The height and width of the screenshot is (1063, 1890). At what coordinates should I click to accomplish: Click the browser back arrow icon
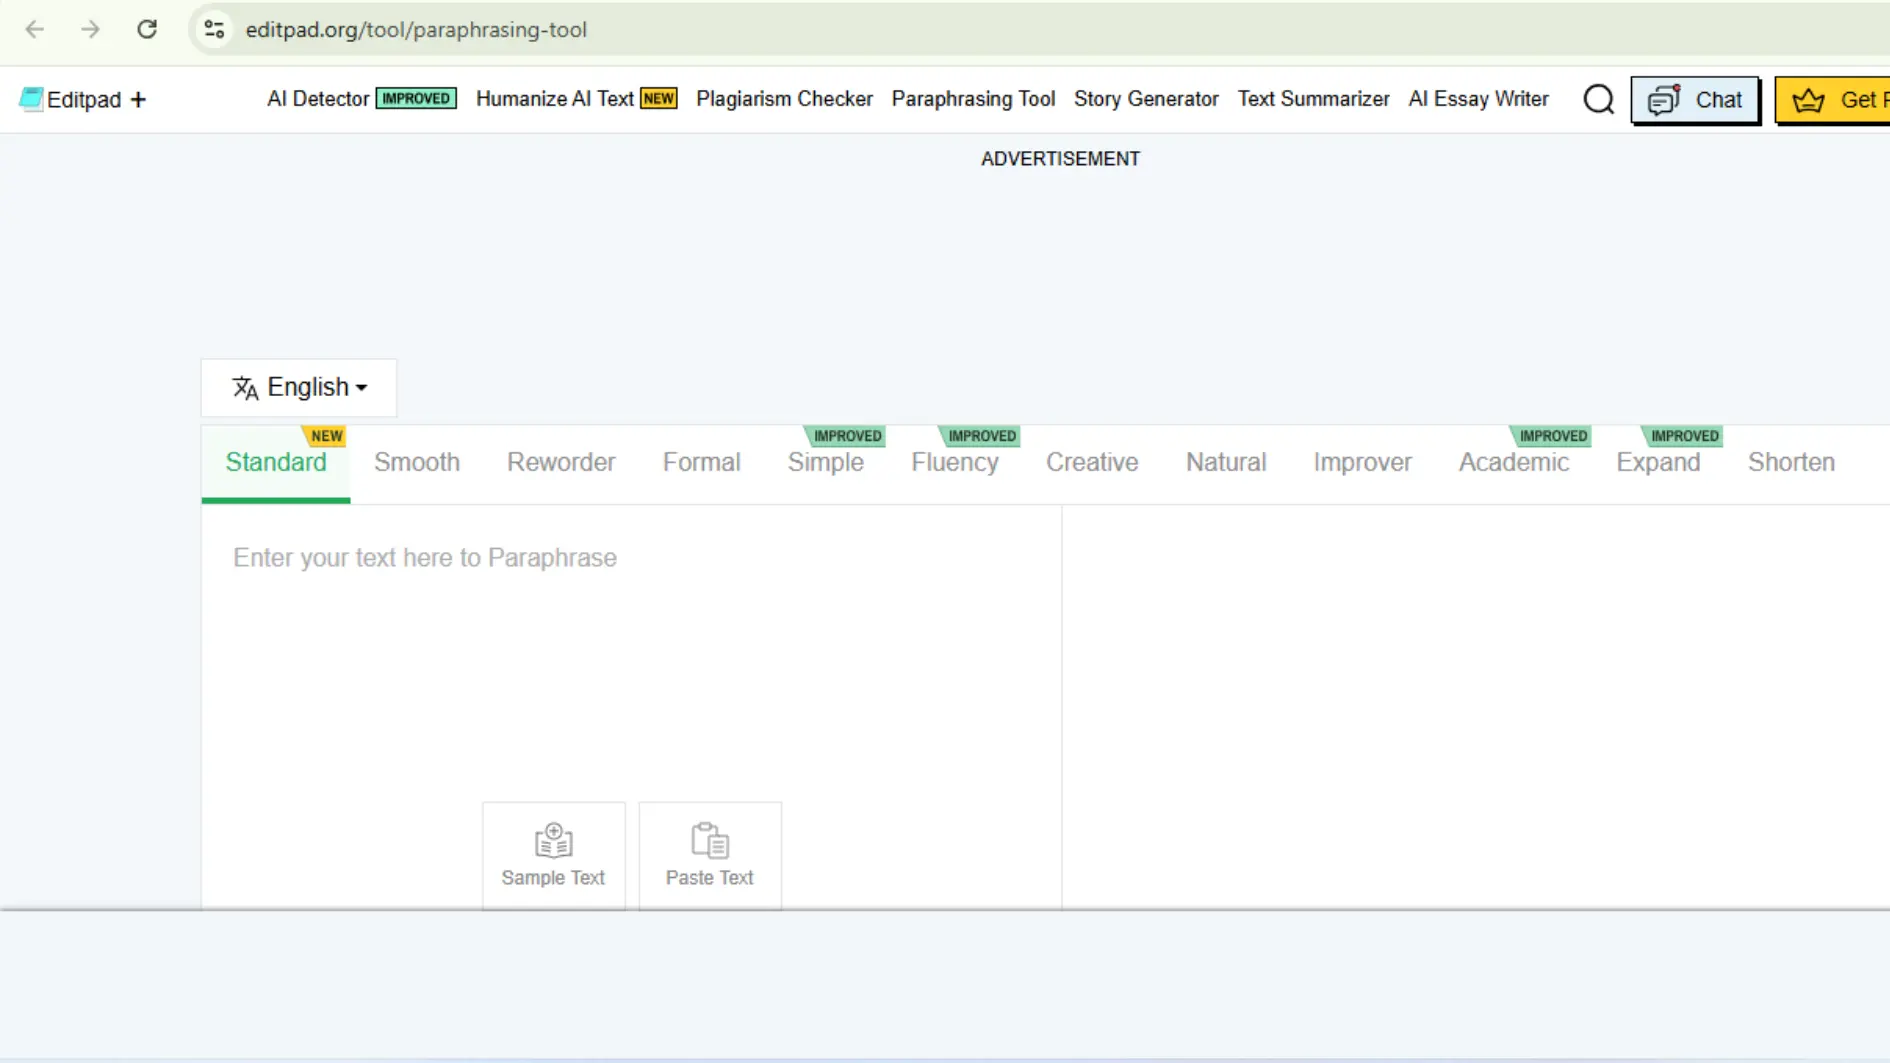point(35,29)
